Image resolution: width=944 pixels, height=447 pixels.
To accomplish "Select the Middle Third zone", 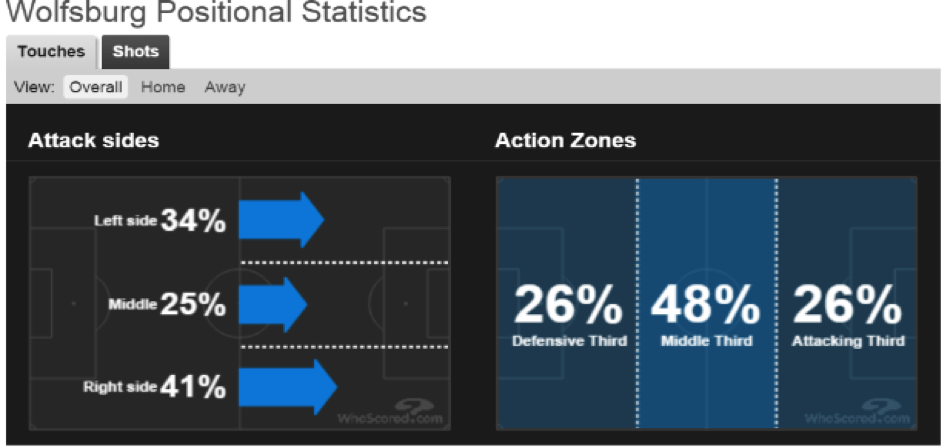I will pyautogui.click(x=706, y=303).
